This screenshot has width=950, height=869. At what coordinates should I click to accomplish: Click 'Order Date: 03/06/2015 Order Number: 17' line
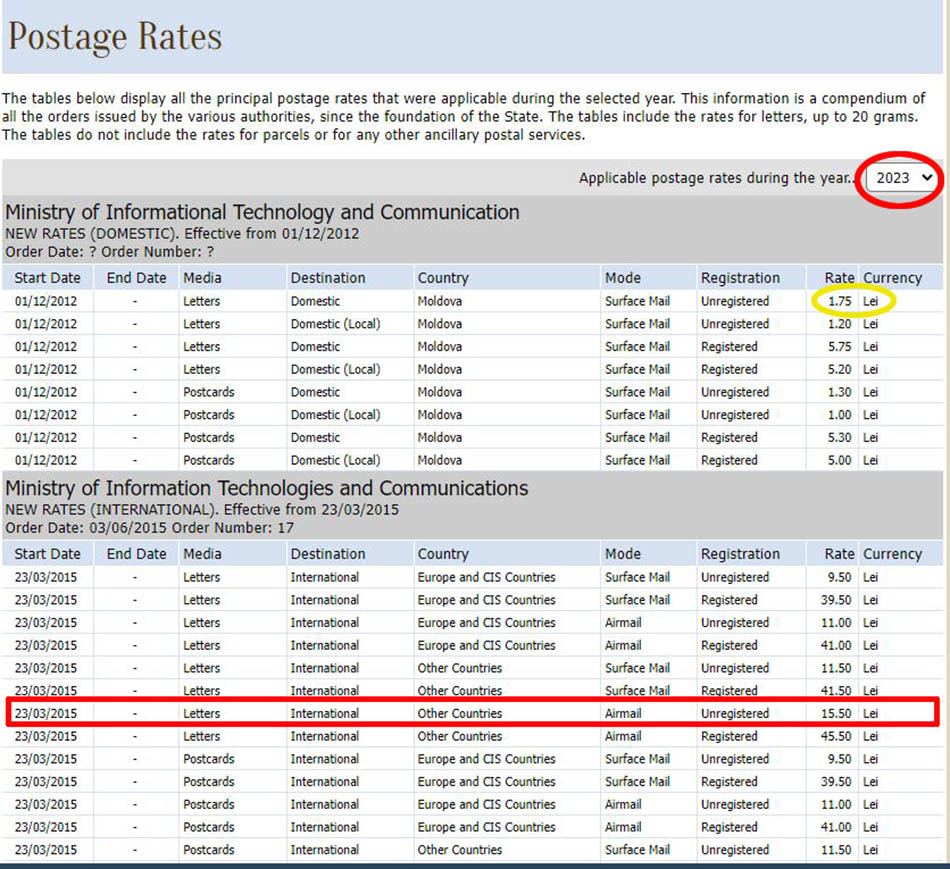(149, 528)
